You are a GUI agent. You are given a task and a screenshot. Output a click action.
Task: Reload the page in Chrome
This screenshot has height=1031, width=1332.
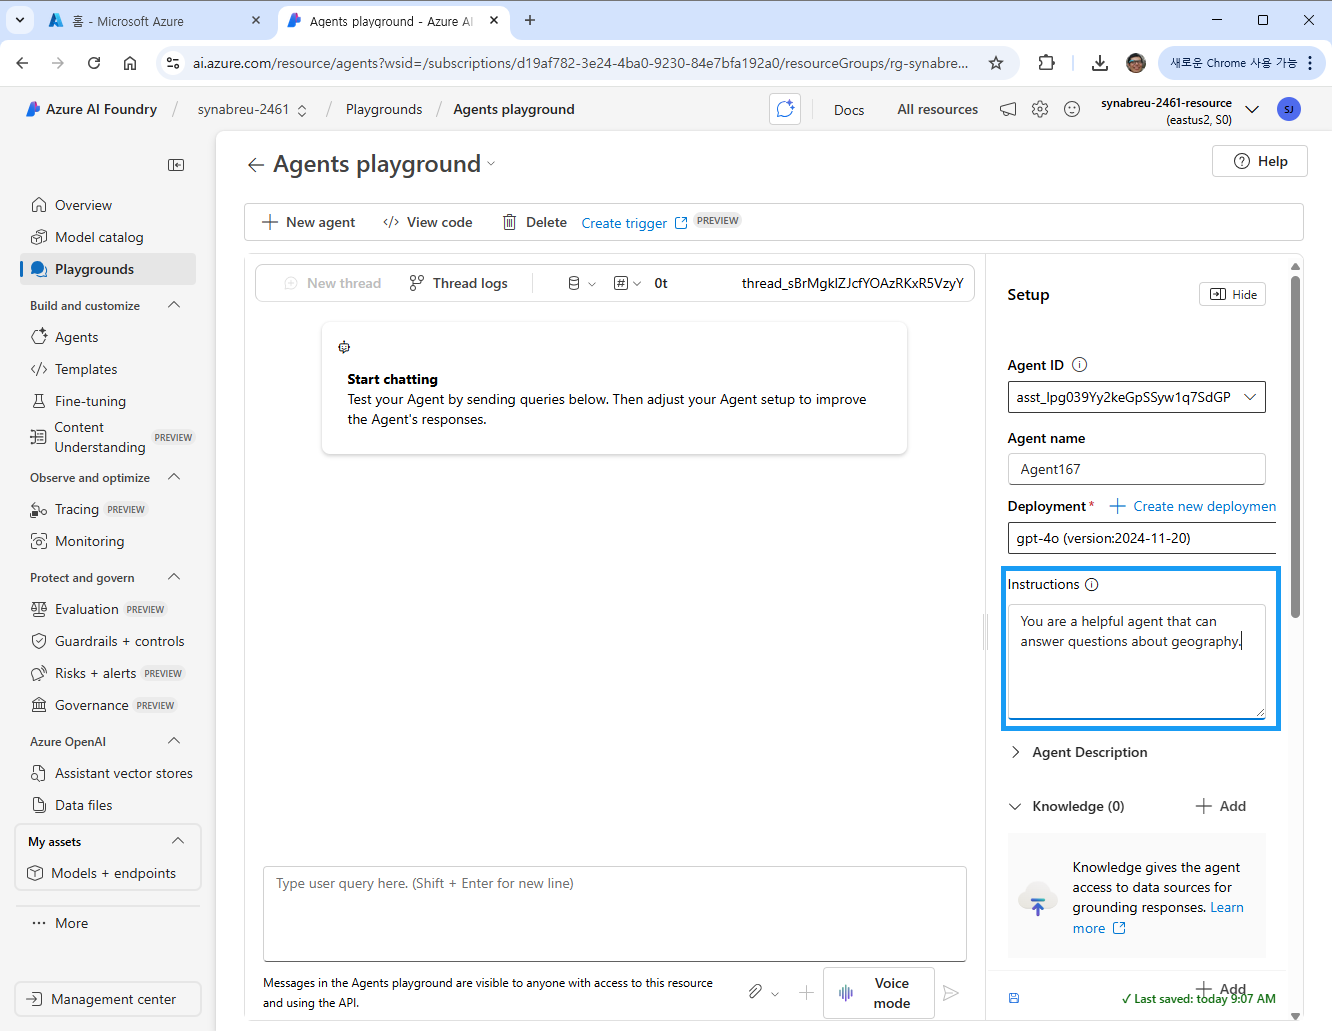click(x=94, y=63)
